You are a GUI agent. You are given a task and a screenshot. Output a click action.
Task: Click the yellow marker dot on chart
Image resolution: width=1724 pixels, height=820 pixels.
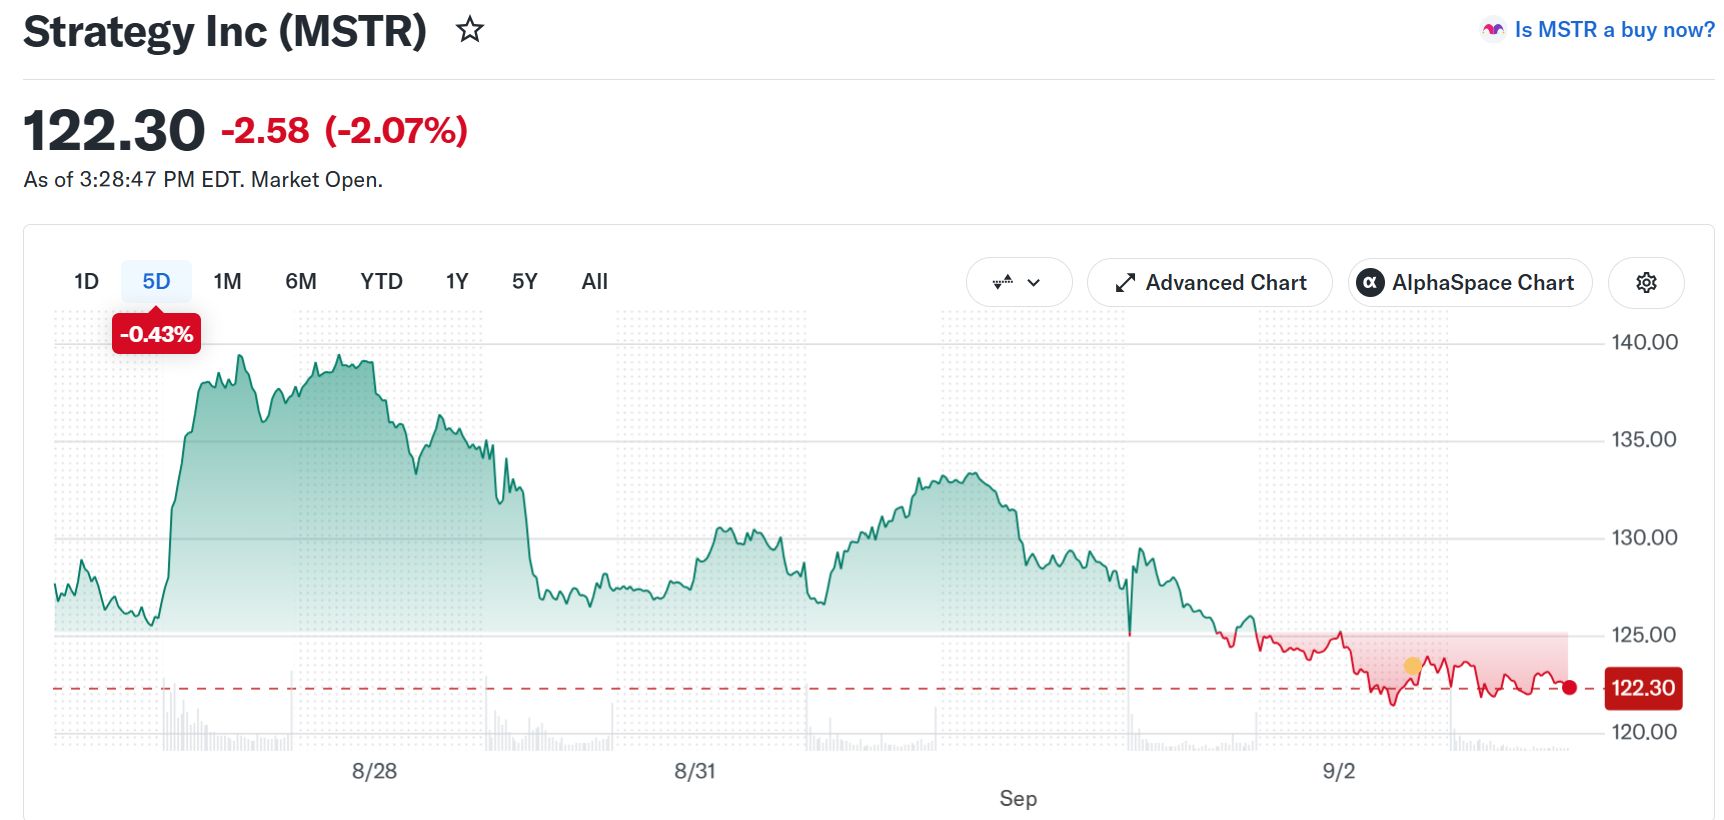pyautogui.click(x=1412, y=666)
